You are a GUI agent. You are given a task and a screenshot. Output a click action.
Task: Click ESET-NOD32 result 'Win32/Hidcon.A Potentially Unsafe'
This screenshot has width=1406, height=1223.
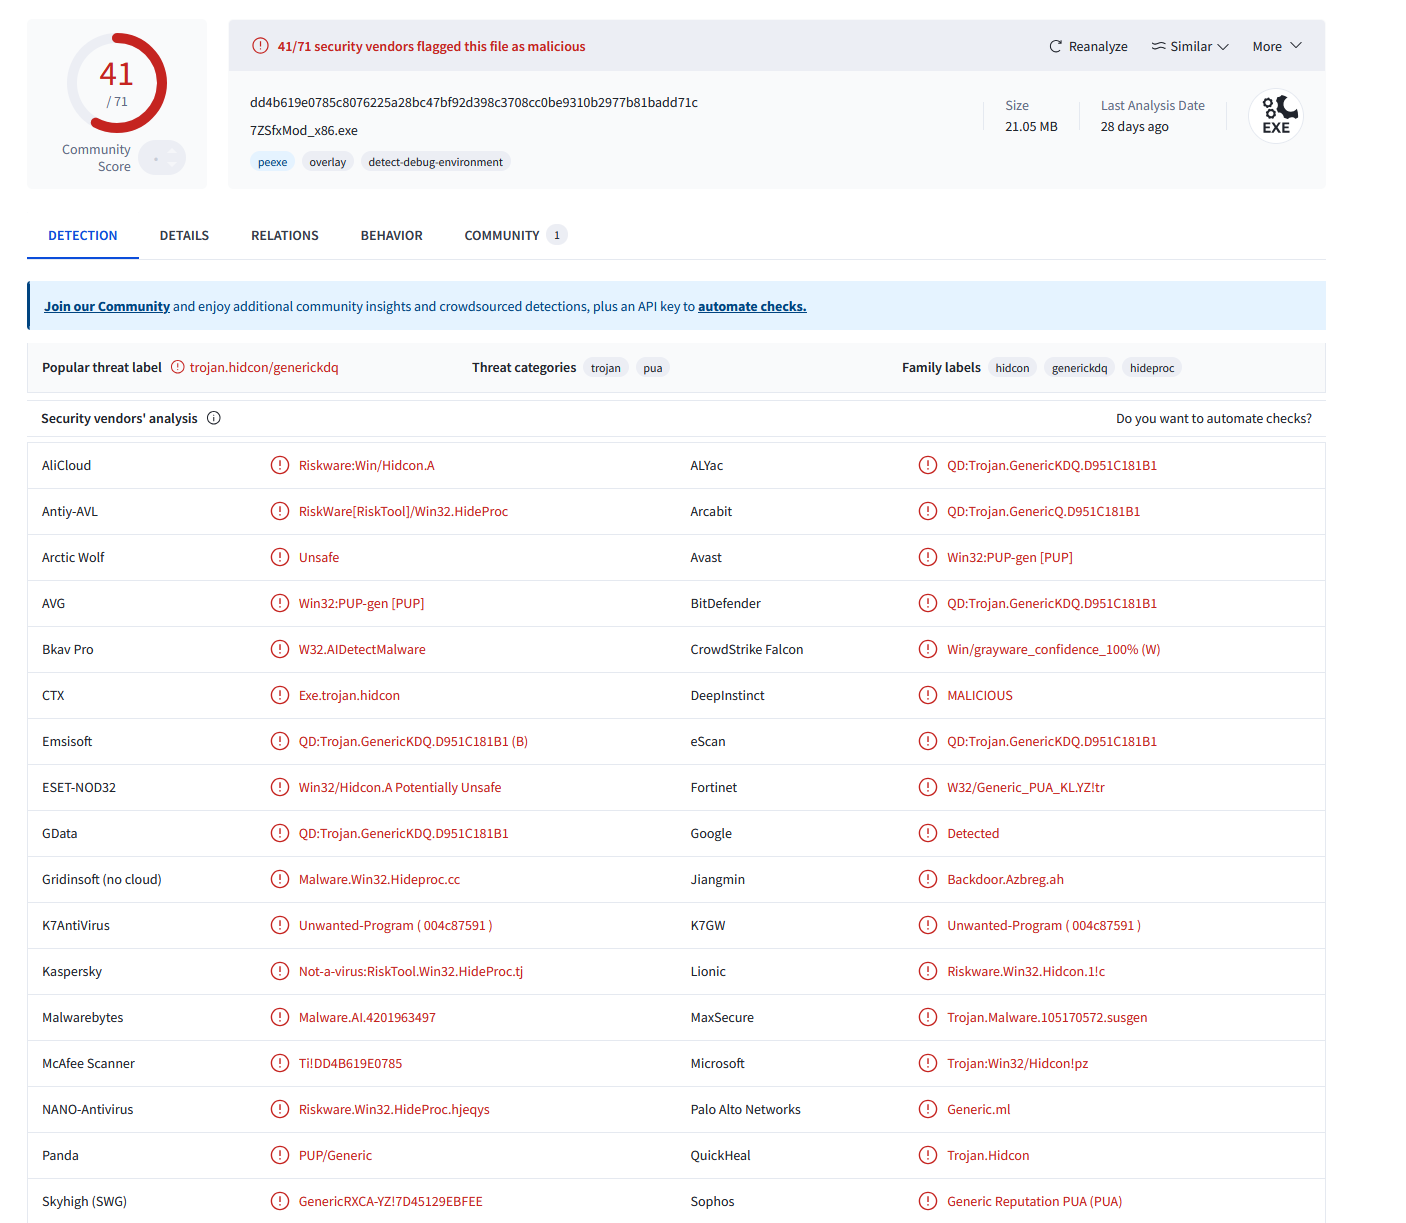point(400,788)
